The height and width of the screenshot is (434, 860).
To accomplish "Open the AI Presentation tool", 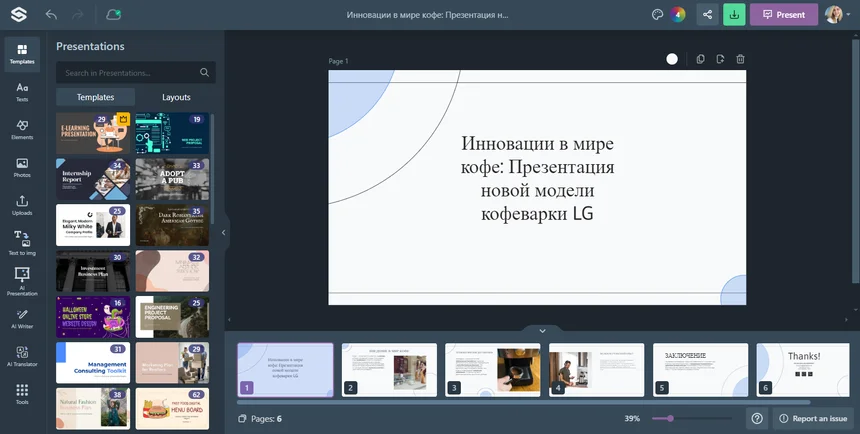I will 22,281.
